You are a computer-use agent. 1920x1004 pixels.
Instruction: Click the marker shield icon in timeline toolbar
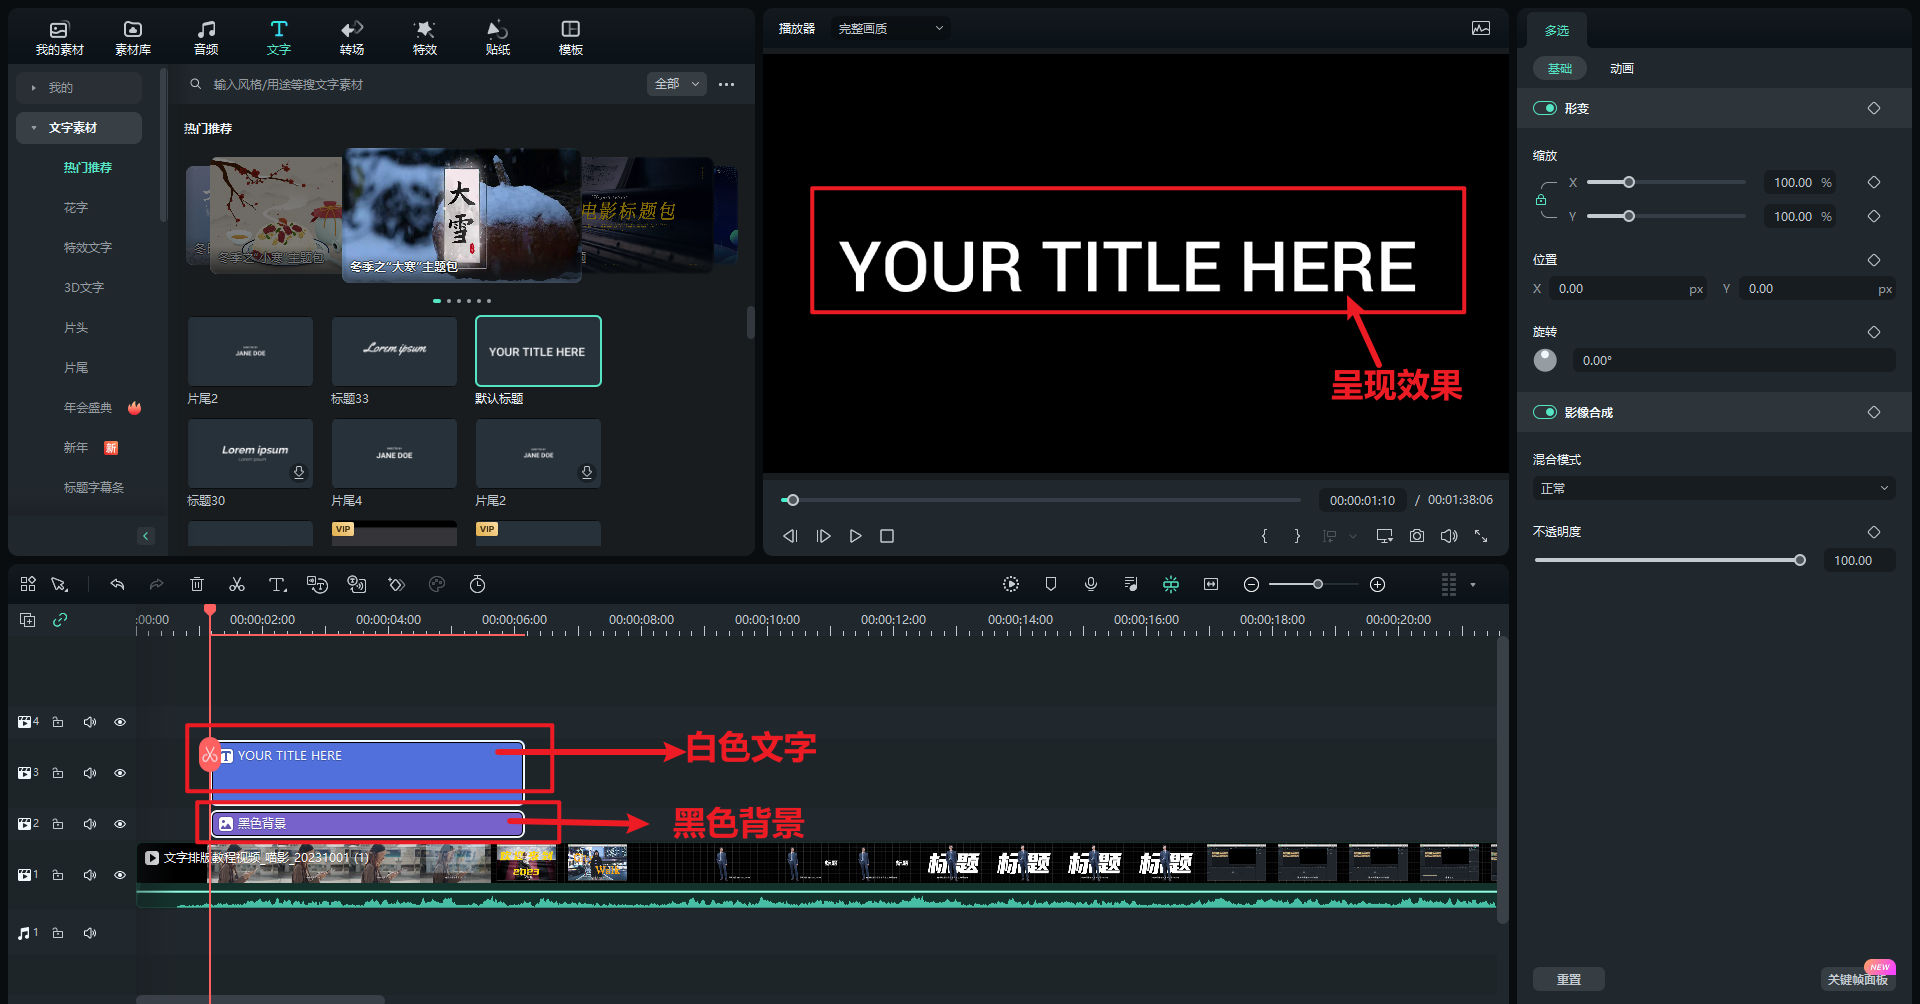1051,584
